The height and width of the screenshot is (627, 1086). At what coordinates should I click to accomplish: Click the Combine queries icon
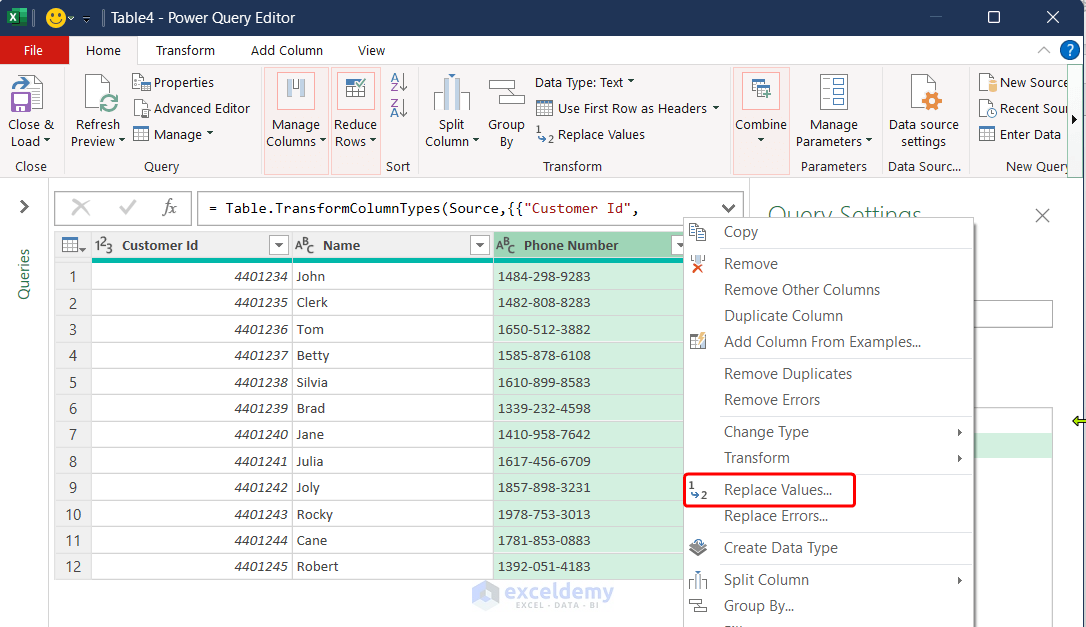click(x=761, y=91)
